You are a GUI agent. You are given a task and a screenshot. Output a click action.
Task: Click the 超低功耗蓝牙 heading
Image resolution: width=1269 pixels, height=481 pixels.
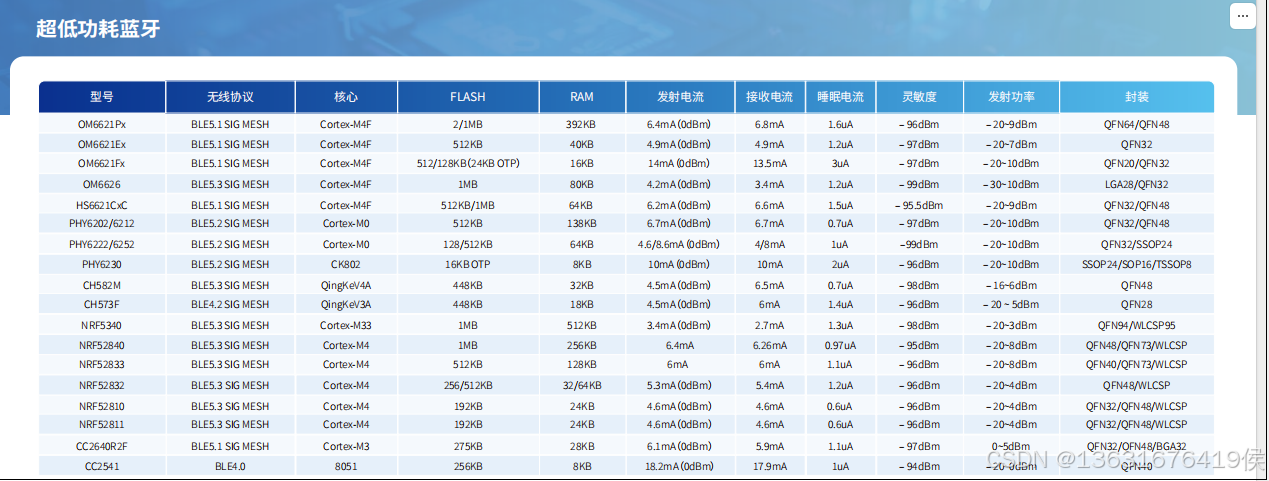point(98,29)
